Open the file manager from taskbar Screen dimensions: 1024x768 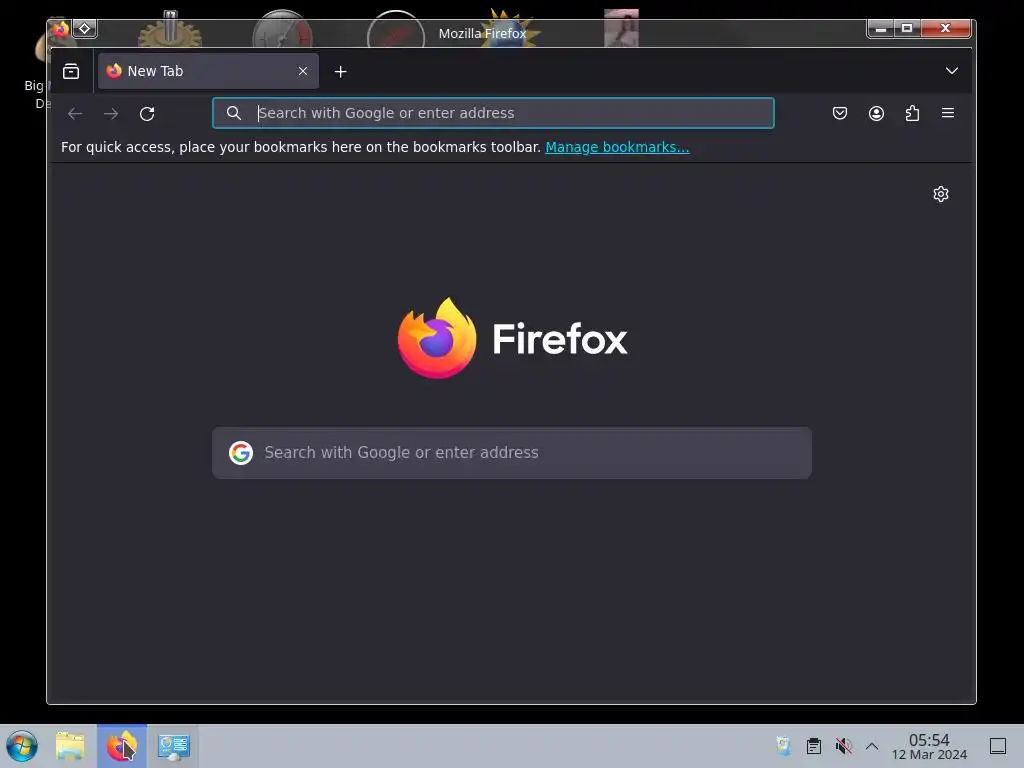pos(71,746)
